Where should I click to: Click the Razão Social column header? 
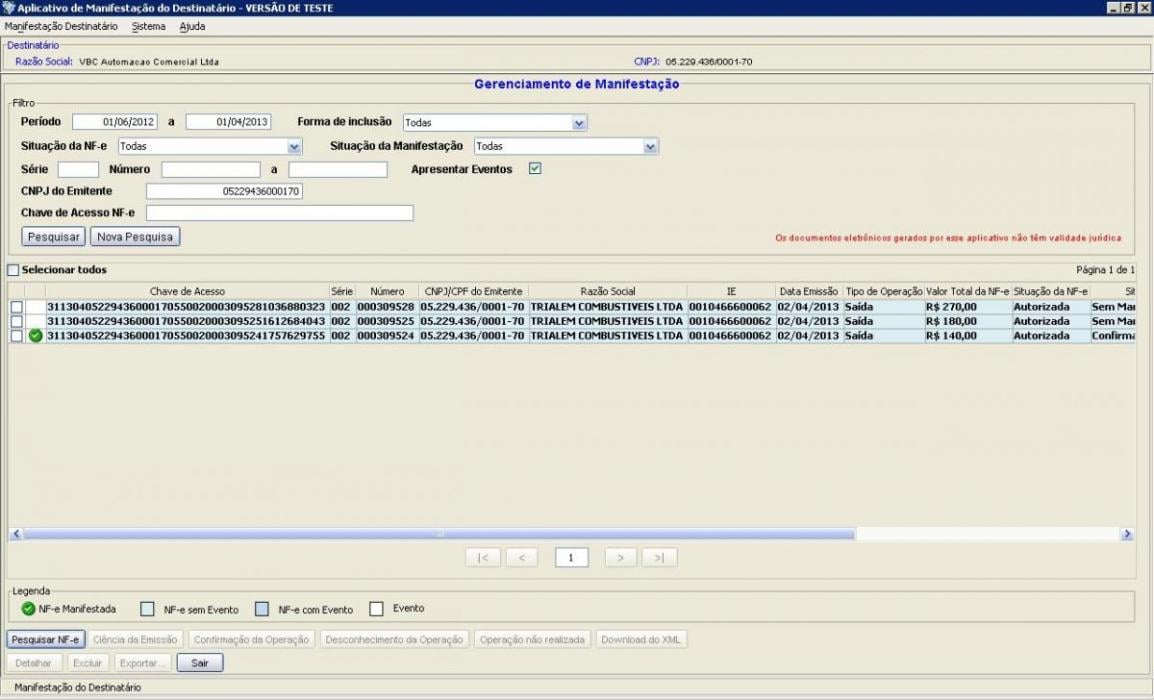click(608, 291)
